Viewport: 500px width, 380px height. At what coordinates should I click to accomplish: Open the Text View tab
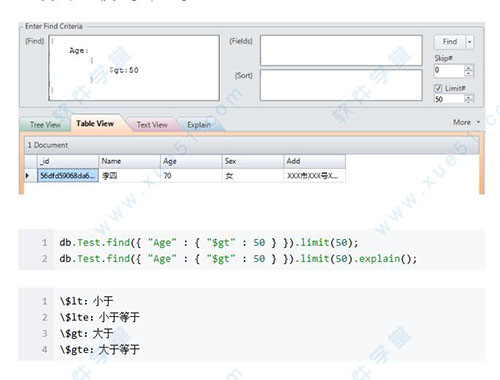tap(152, 125)
